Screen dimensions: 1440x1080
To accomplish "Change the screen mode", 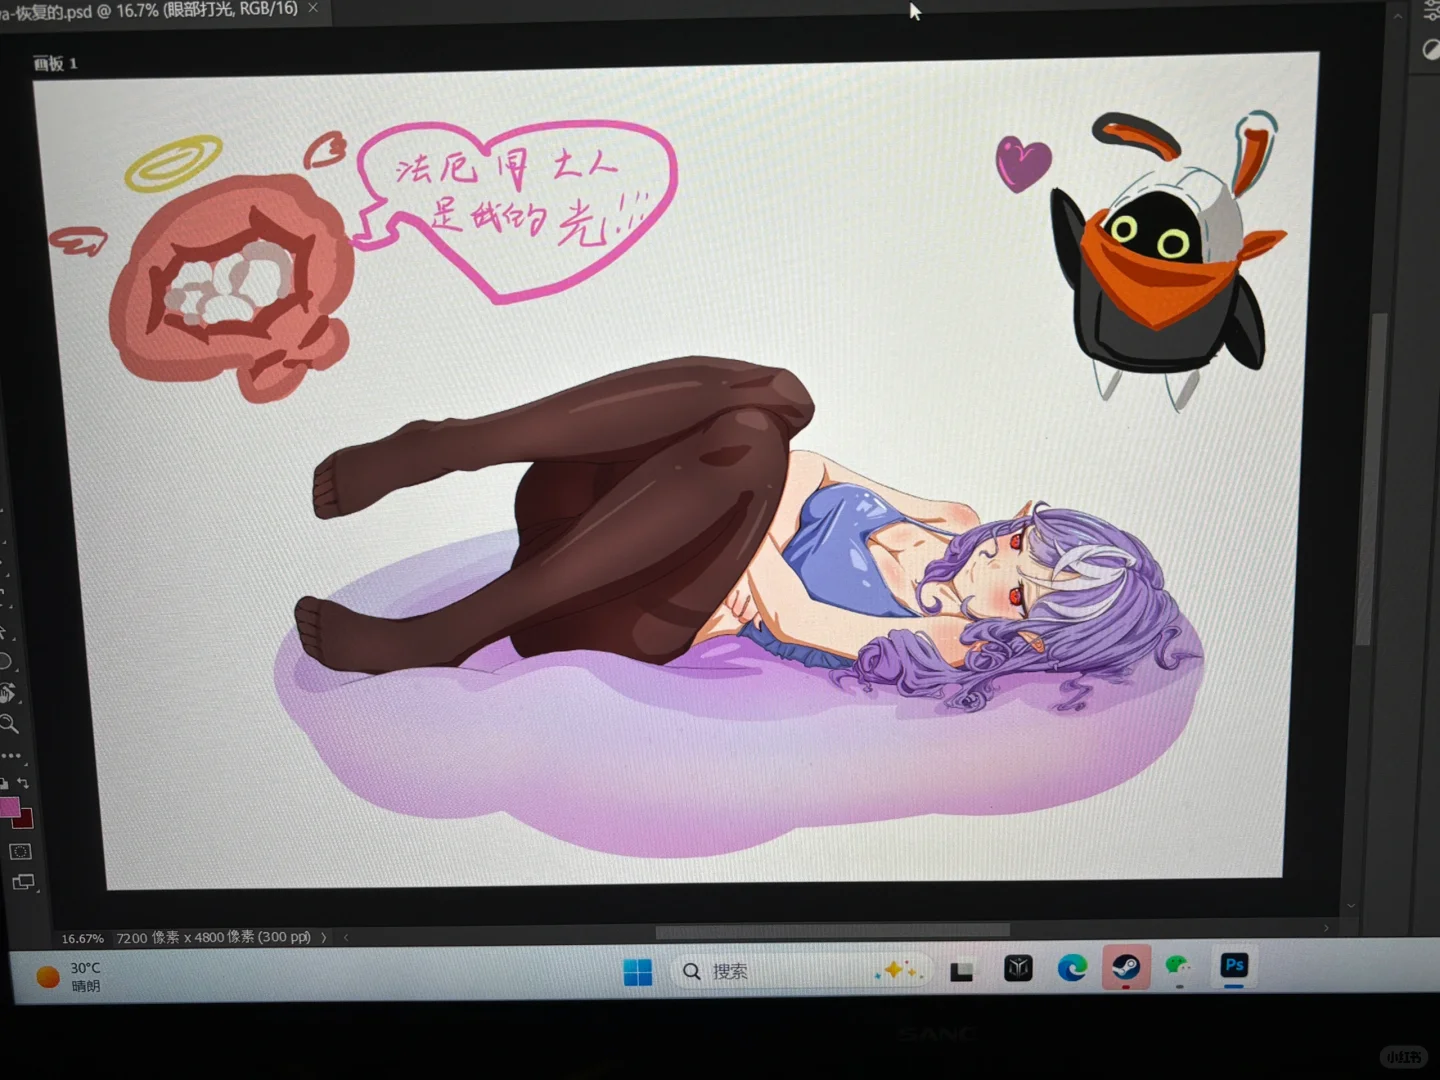I will (x=23, y=883).
